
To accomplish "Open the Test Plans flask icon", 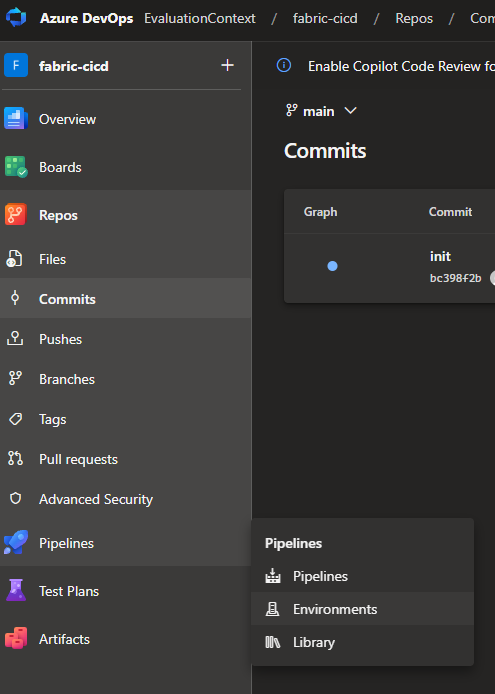I will tap(16, 590).
